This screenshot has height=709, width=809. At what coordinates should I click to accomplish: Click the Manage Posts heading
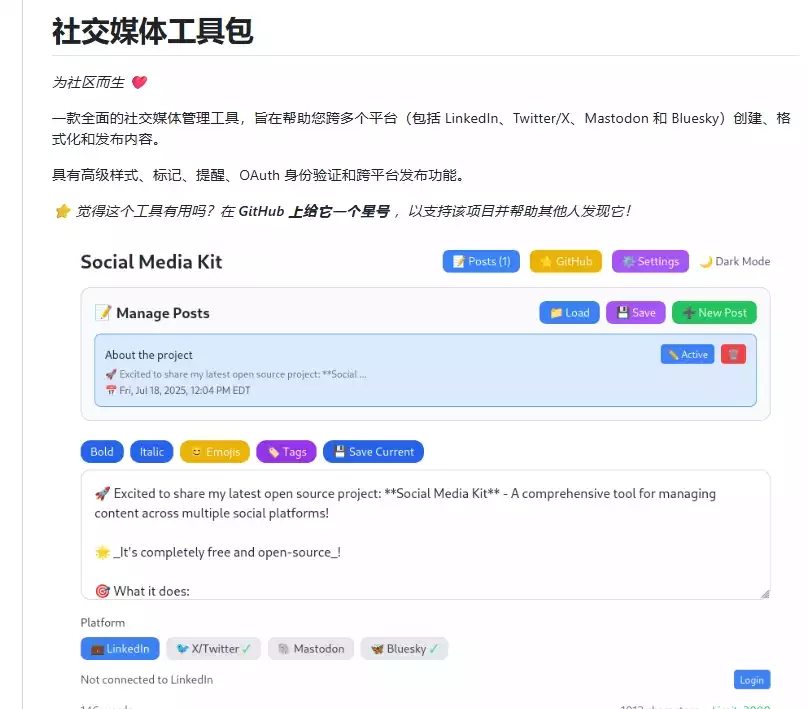coord(163,313)
